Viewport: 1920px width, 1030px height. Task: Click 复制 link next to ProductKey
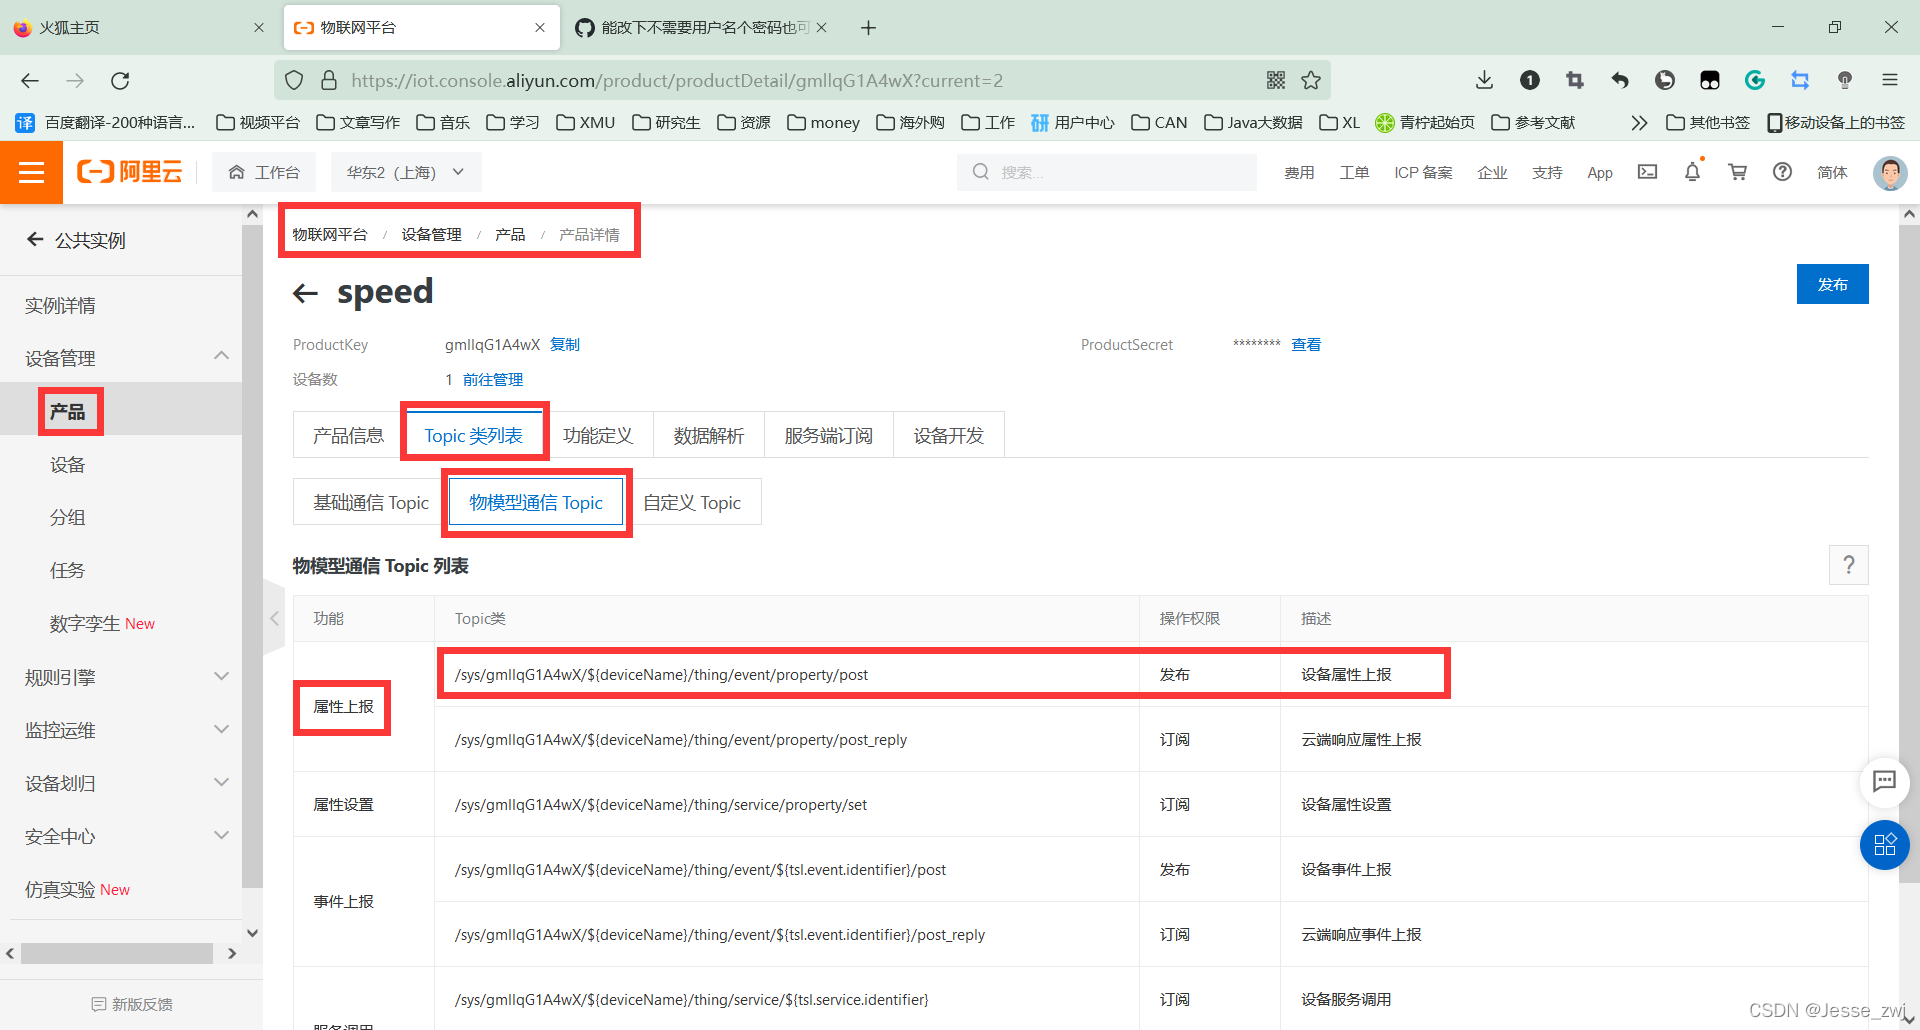point(565,345)
